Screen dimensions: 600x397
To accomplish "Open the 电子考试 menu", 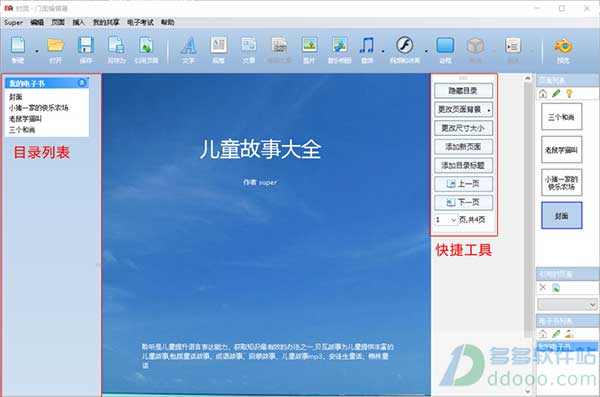I will 140,23.
